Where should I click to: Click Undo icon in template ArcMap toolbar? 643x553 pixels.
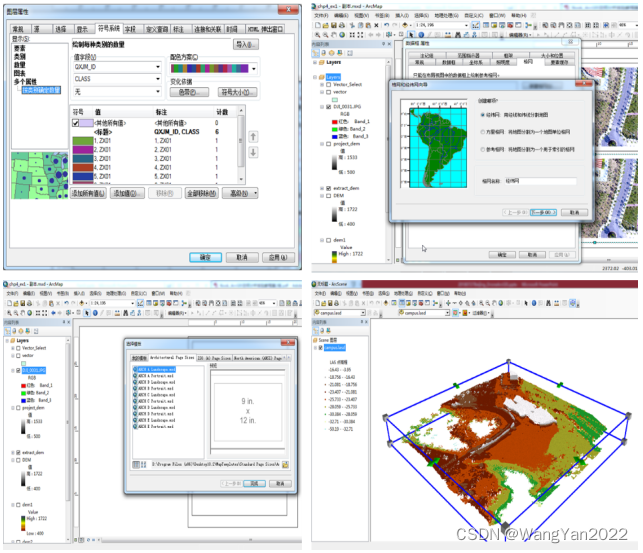[x=66, y=303]
